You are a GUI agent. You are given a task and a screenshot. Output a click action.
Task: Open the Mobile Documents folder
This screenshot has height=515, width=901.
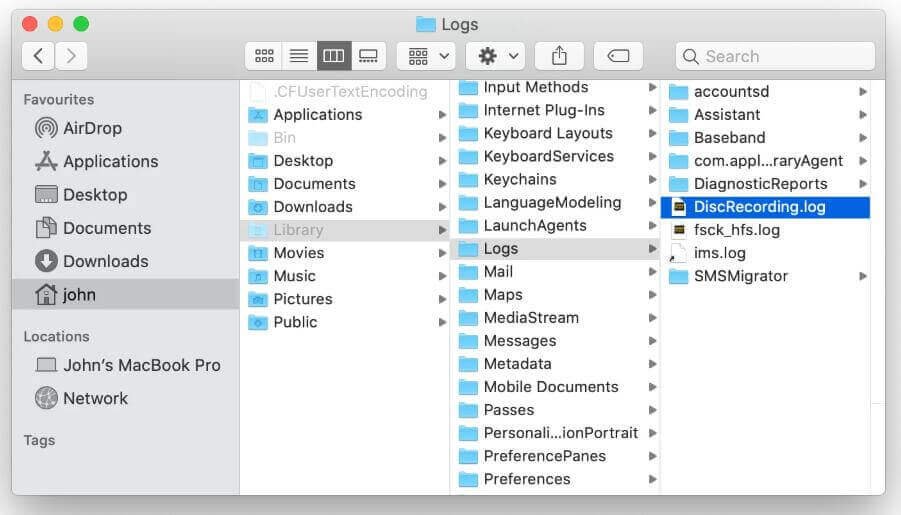pyautogui.click(x=556, y=387)
